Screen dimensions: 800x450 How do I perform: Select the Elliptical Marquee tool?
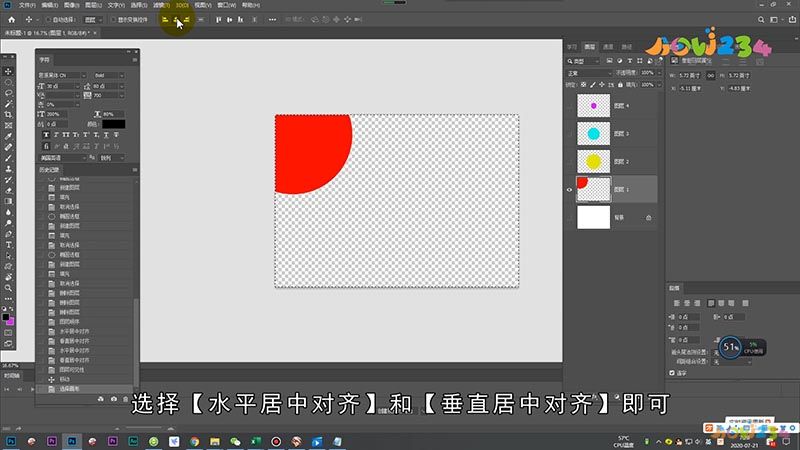point(8,82)
